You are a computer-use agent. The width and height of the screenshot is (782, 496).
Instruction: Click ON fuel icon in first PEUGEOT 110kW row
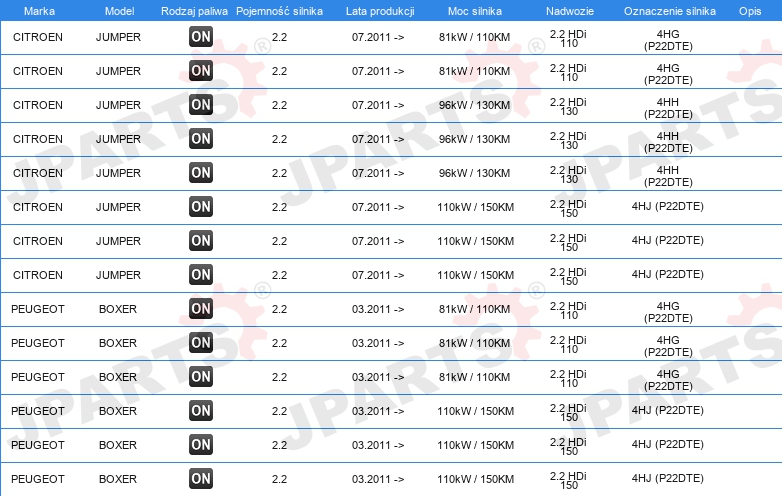201,410
